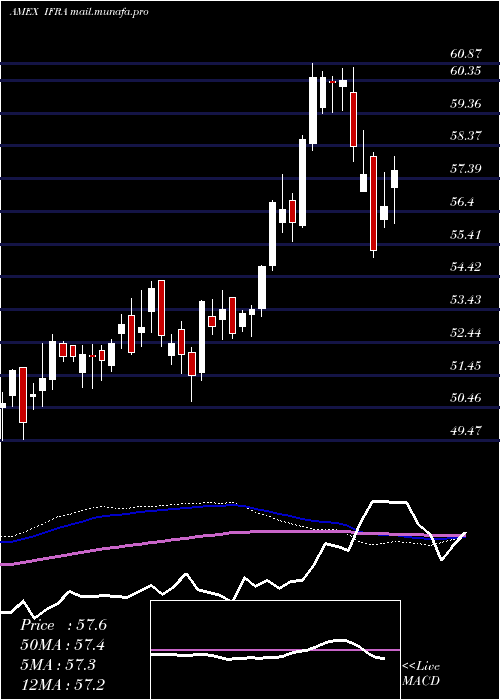Click the 56.4 price axis label
500x700 pixels.
[x=462, y=202]
